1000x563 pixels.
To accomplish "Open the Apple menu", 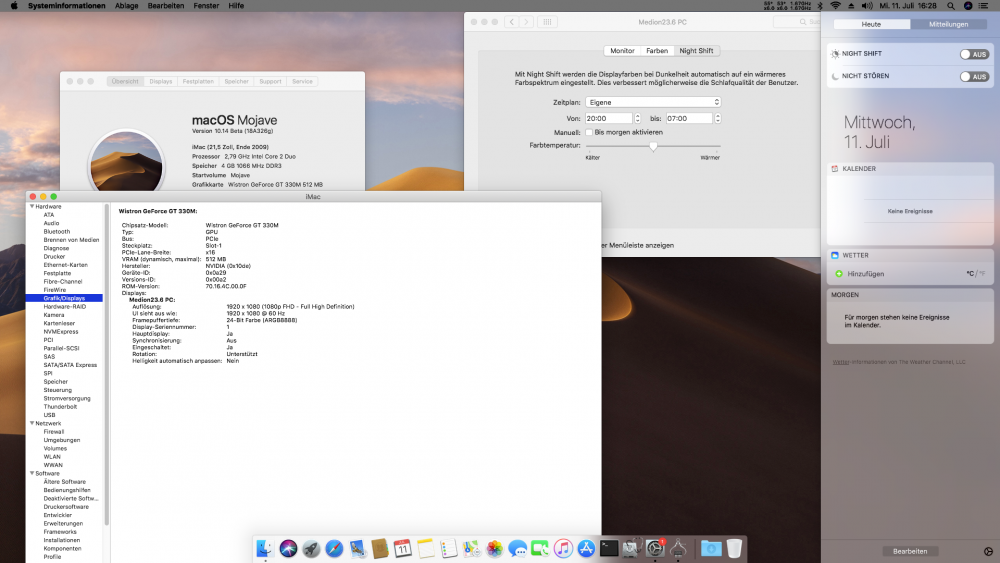I will [13, 6].
